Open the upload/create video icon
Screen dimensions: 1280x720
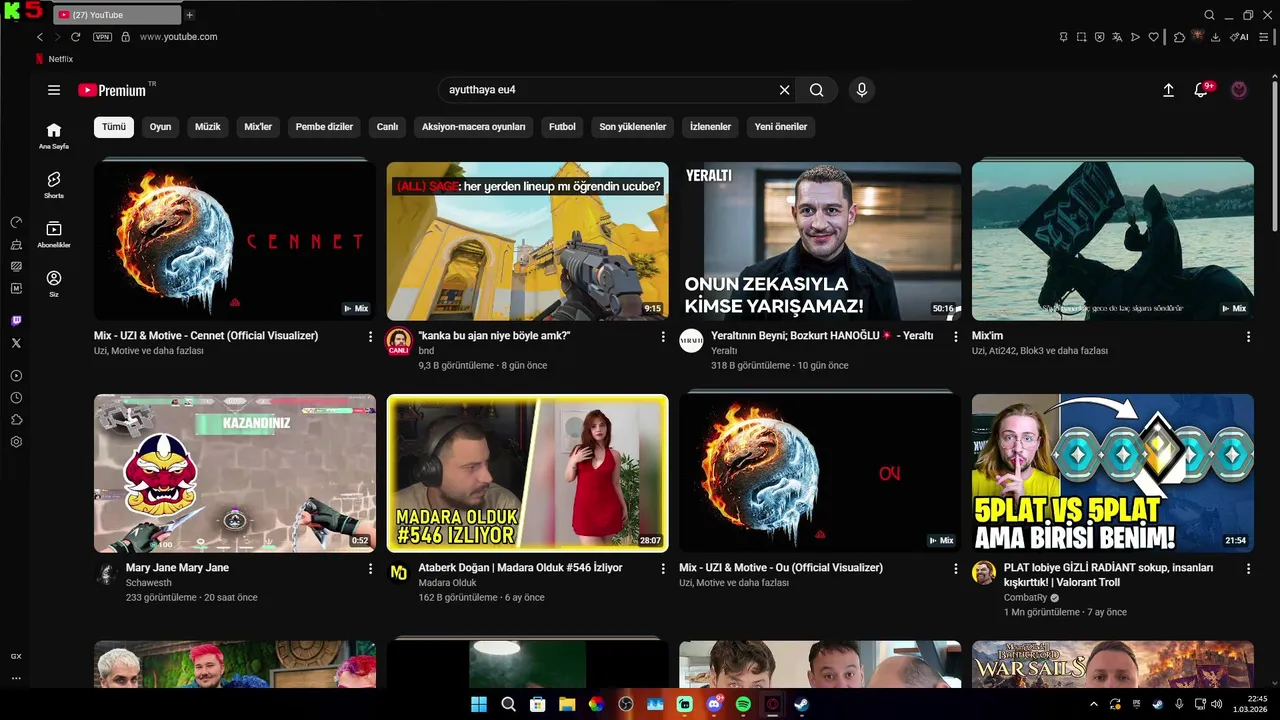coord(1168,90)
